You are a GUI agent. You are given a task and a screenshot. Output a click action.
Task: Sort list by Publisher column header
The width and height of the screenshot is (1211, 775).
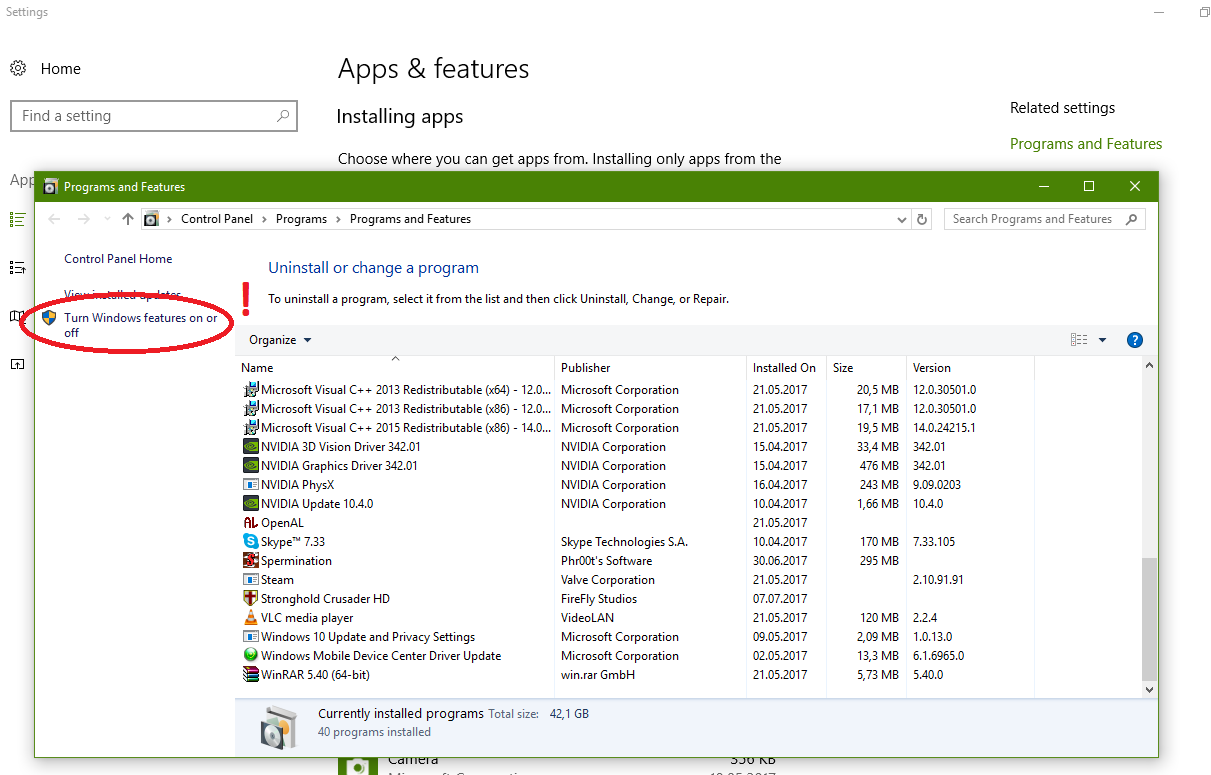coord(586,368)
